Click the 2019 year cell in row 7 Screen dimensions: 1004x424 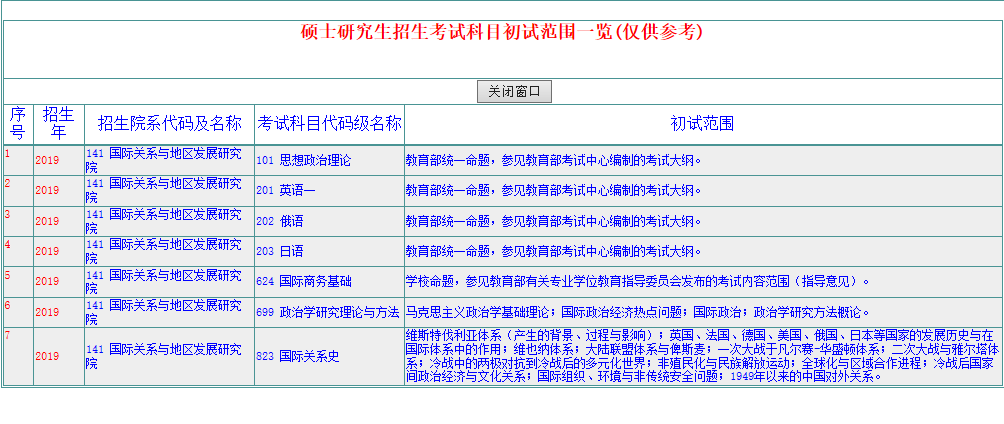click(x=47, y=356)
